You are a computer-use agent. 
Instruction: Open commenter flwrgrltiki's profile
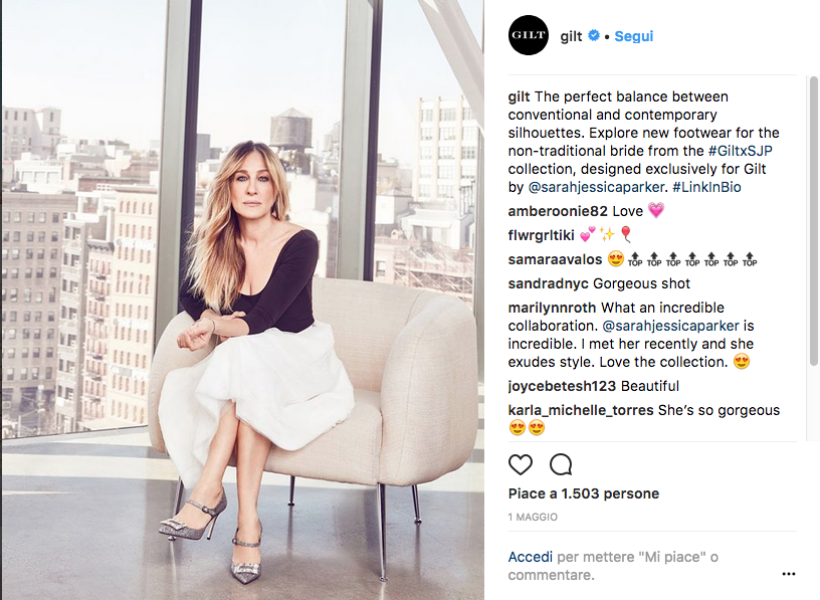[x=541, y=235]
